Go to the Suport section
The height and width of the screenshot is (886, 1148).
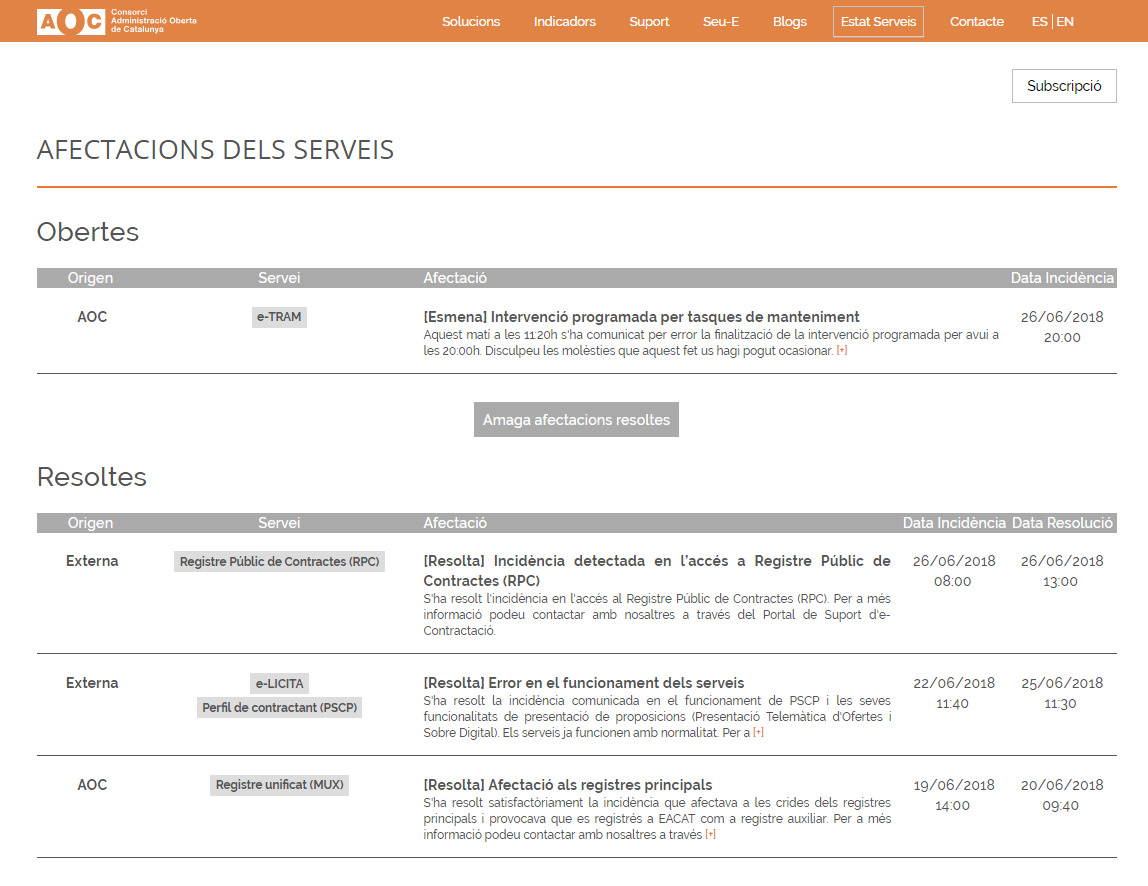point(649,22)
